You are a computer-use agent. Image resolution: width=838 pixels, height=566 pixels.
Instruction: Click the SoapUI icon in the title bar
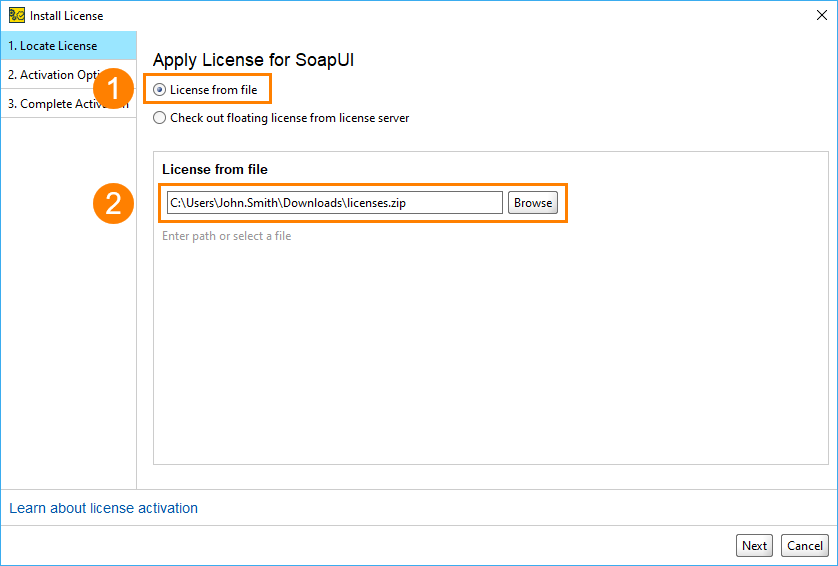[x=17, y=15]
